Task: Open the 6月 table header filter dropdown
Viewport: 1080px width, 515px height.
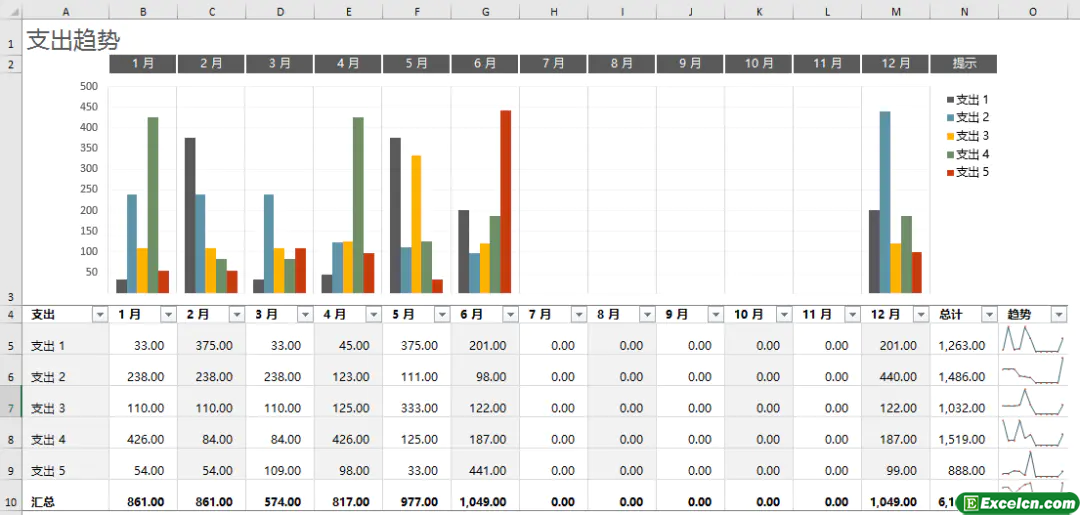Action: (x=510, y=315)
